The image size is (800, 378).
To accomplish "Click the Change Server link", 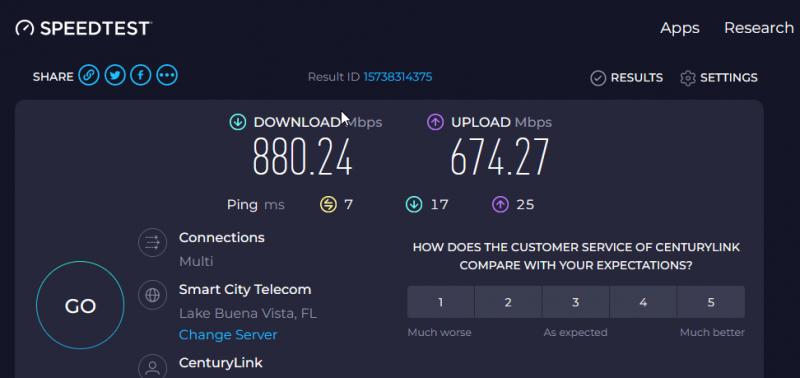I will click(x=228, y=335).
